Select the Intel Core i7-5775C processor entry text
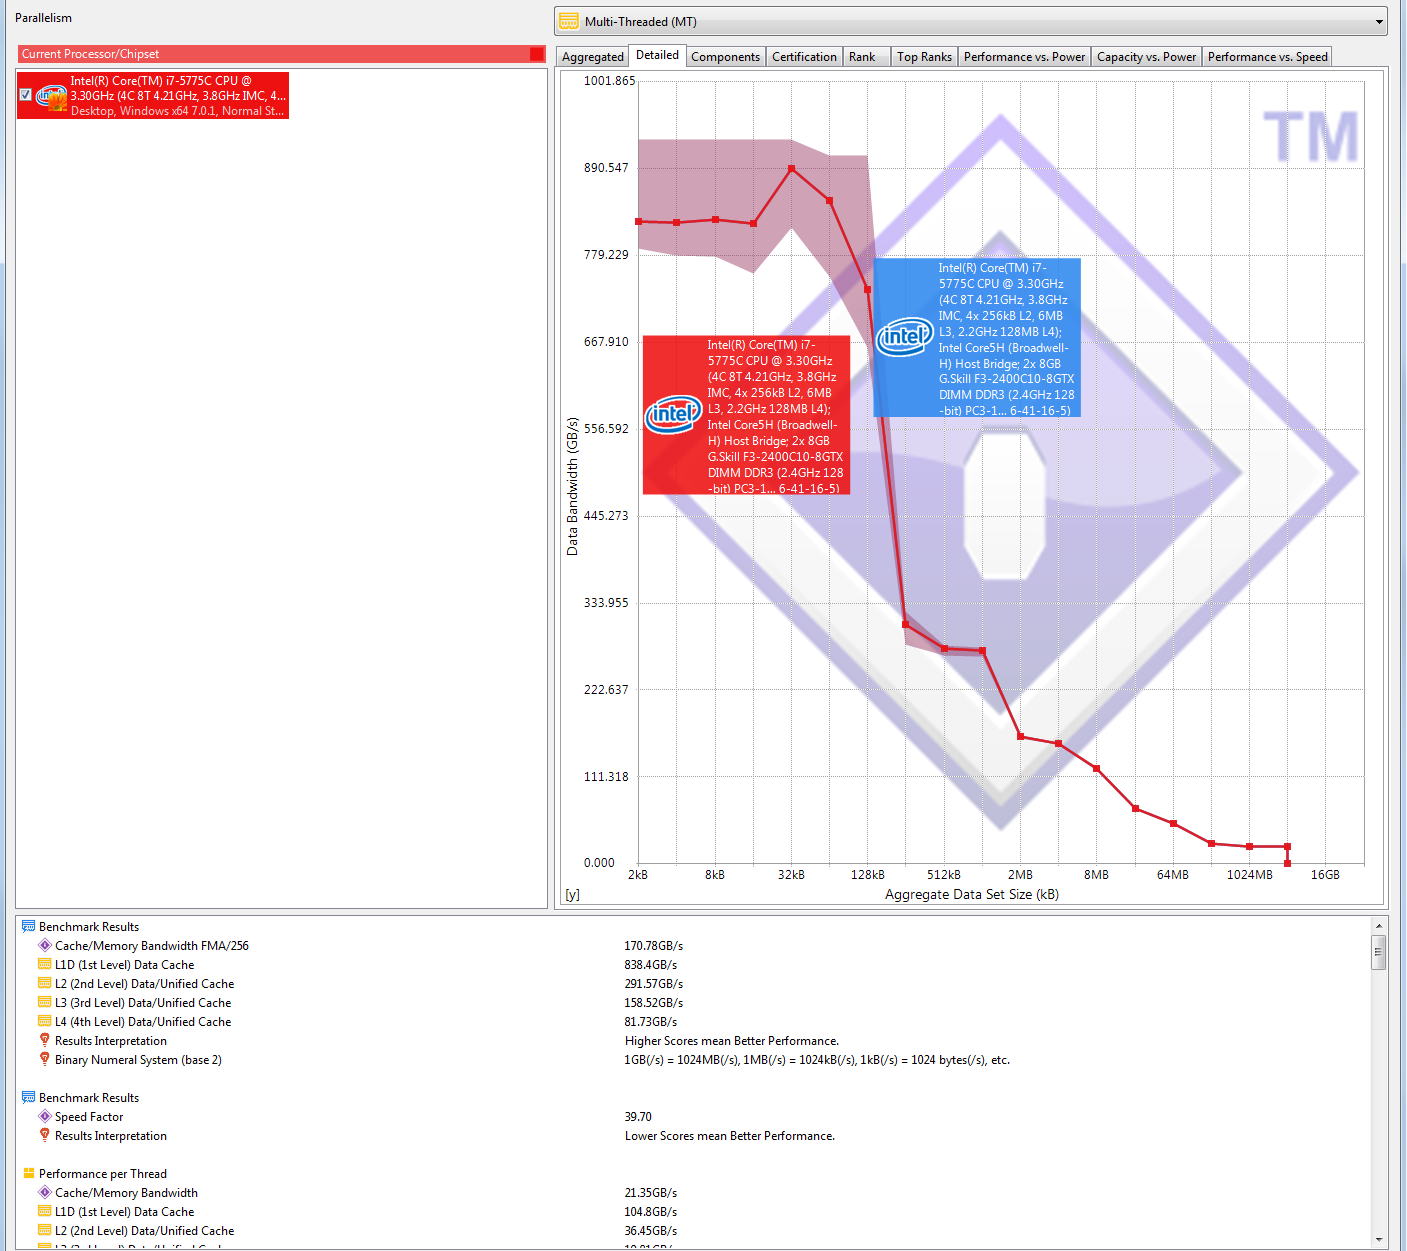Image resolution: width=1407 pixels, height=1251 pixels. [x=178, y=96]
